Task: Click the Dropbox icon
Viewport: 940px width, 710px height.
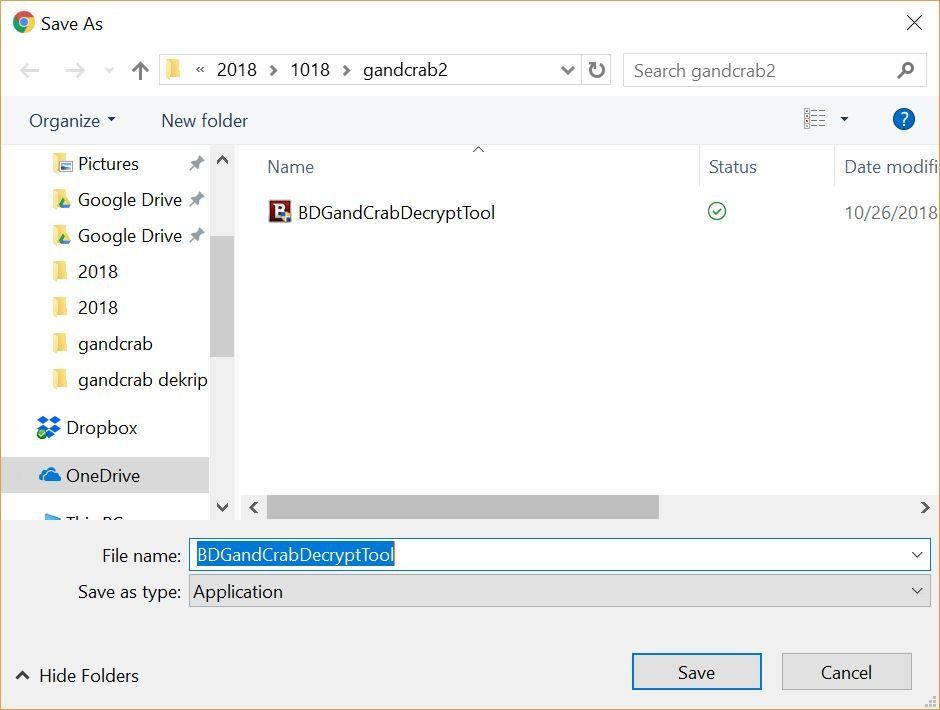Action: 48,428
